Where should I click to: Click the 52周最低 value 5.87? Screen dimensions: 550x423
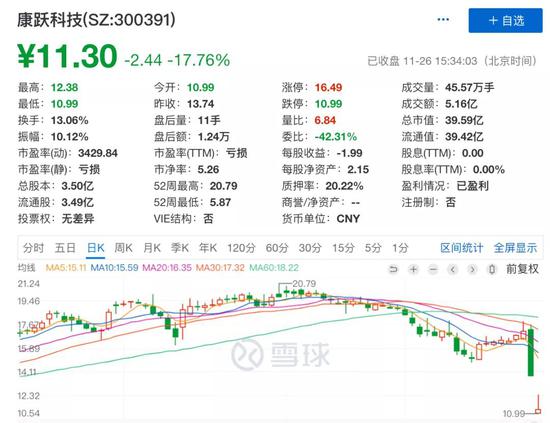[x=220, y=202]
